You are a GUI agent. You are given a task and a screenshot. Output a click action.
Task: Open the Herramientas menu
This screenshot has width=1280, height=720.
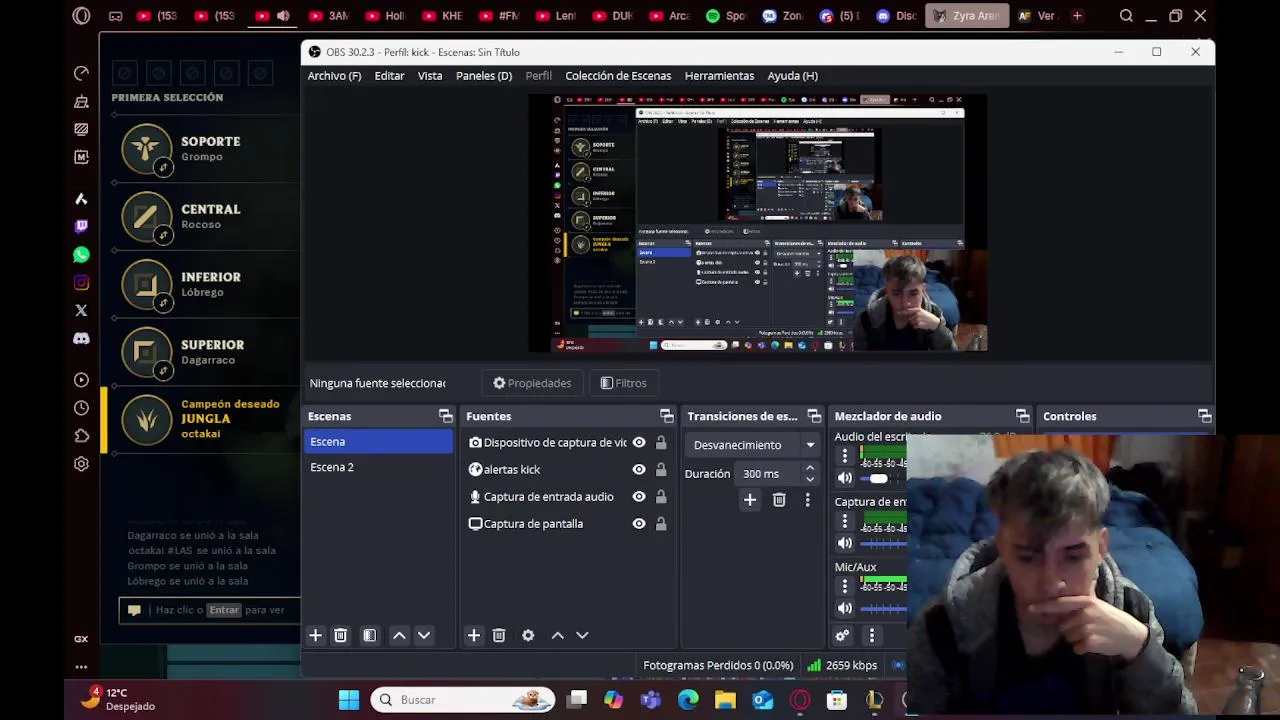[719, 76]
